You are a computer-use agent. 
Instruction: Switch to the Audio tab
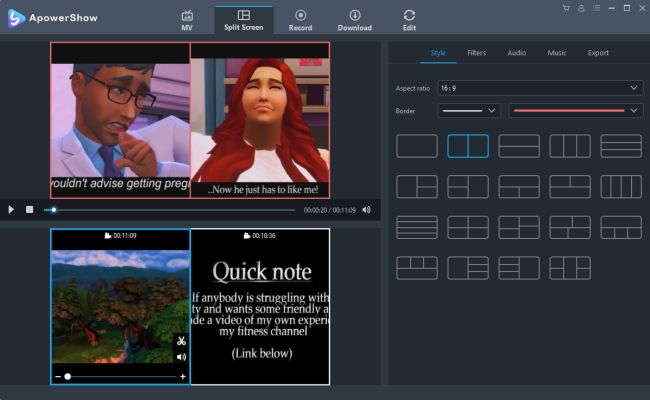pyautogui.click(x=517, y=53)
